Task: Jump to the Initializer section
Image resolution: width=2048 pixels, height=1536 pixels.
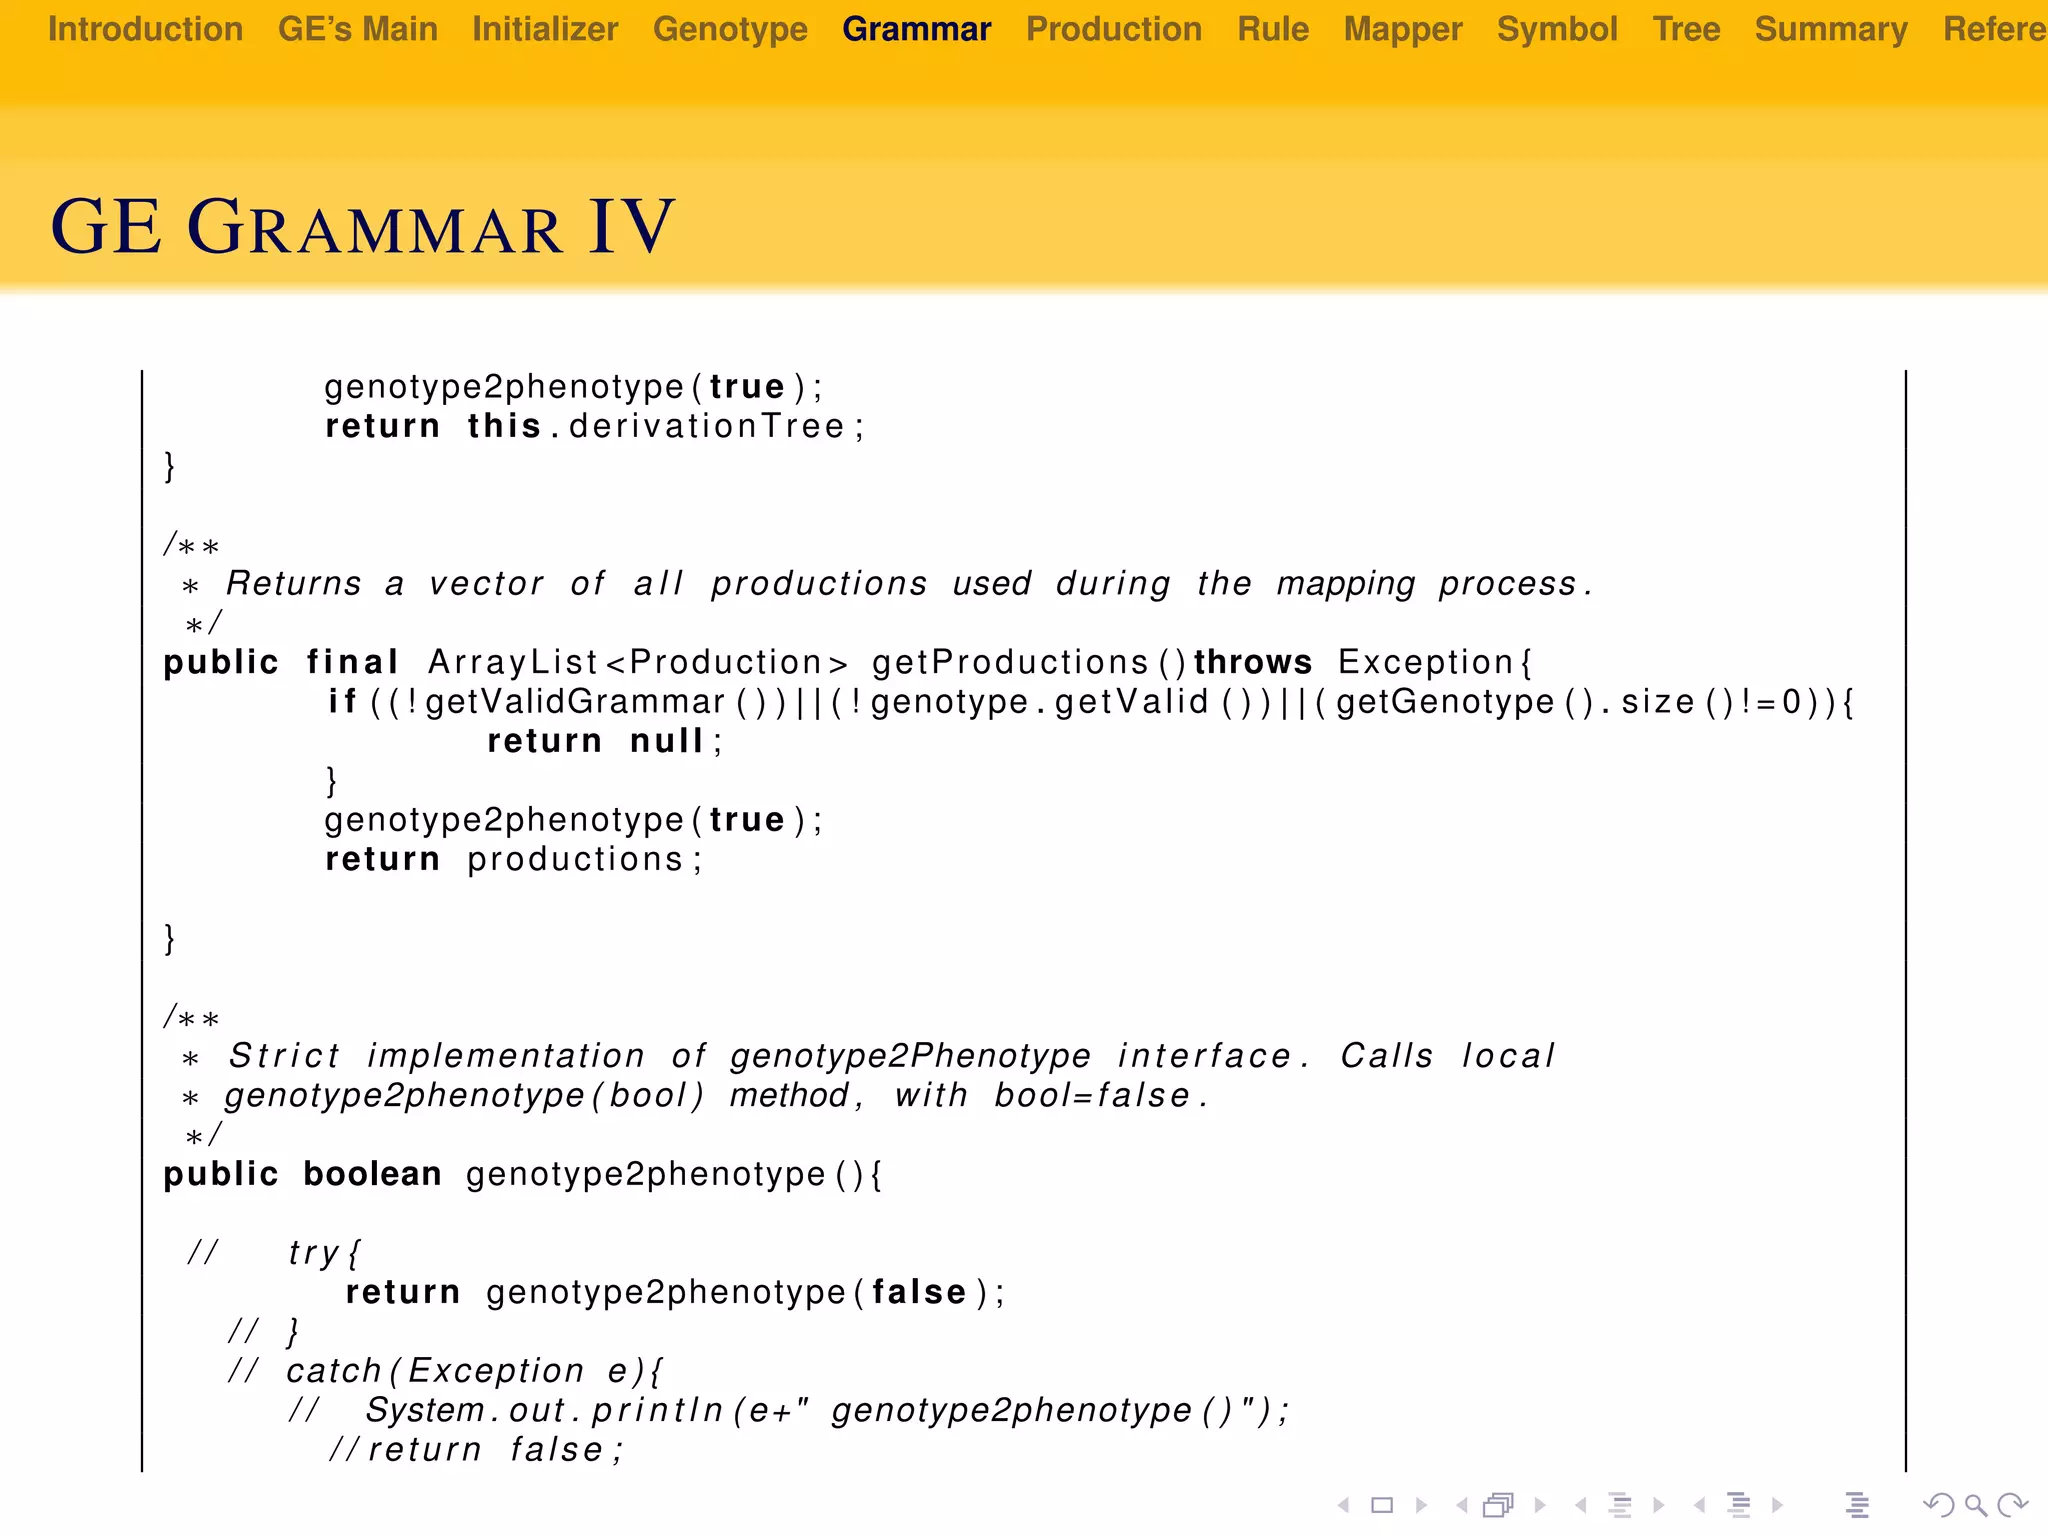Action: pyautogui.click(x=546, y=29)
